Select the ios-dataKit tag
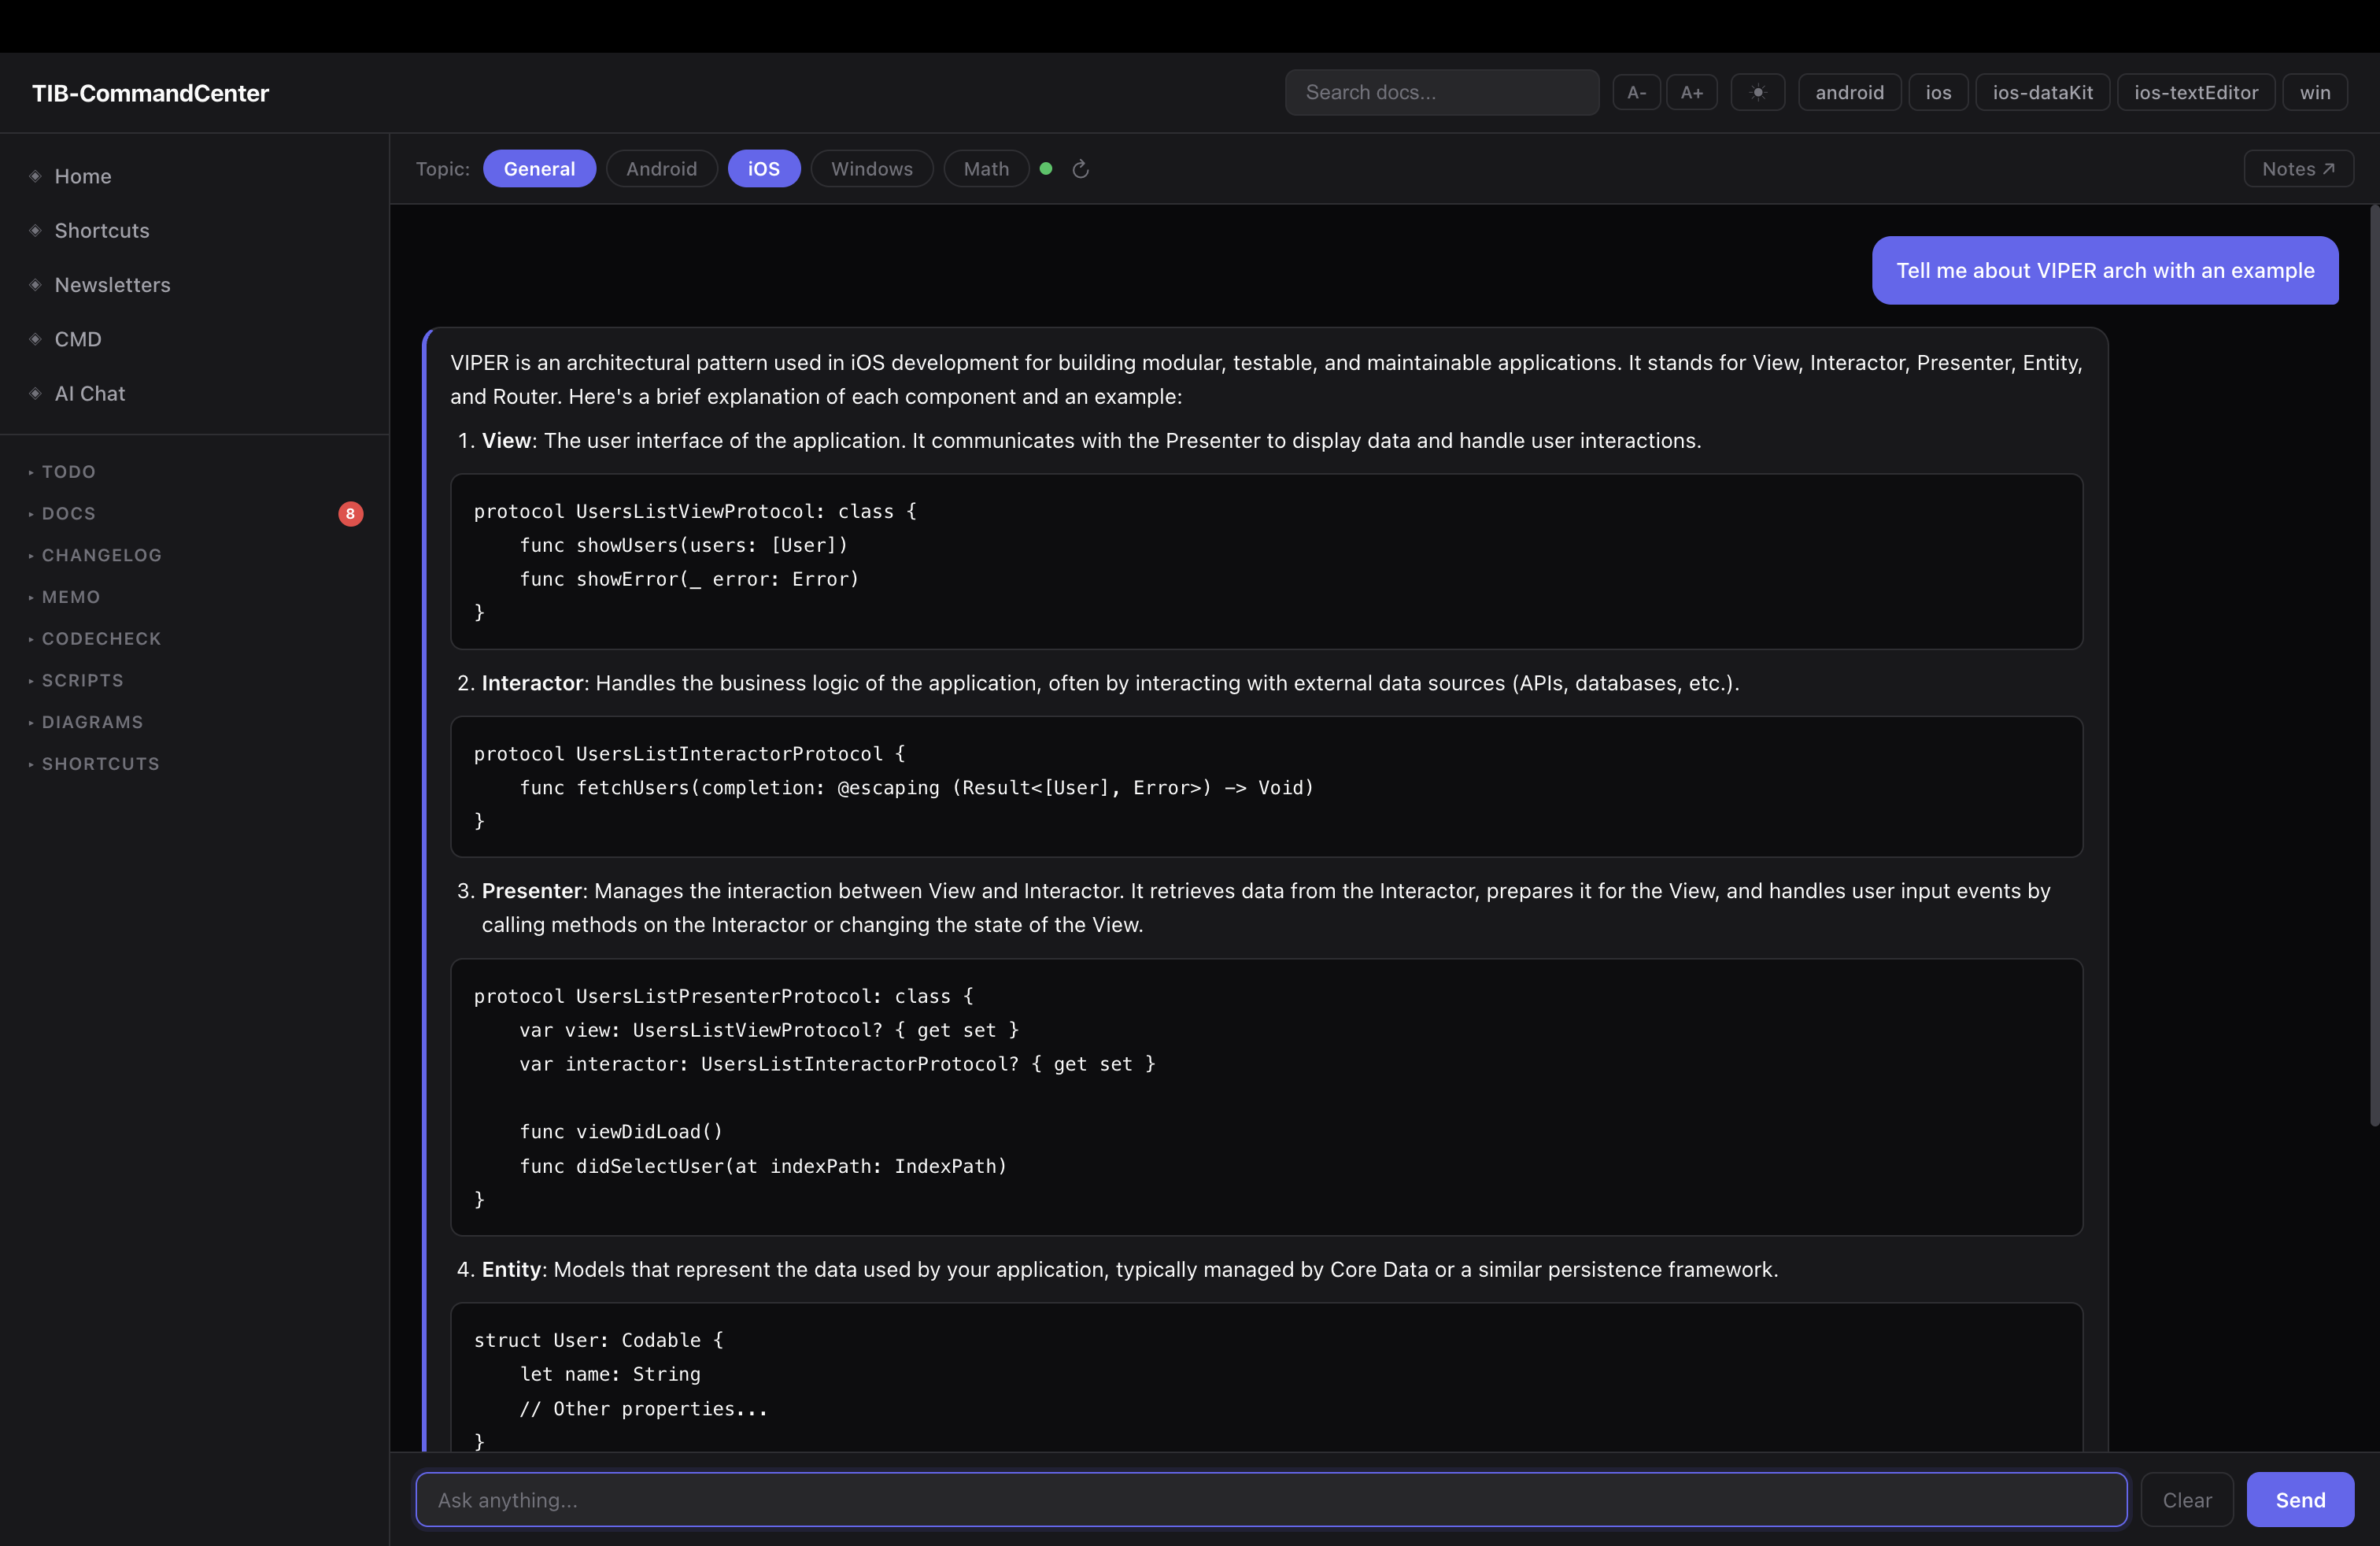This screenshot has width=2380, height=1546. click(x=2042, y=92)
